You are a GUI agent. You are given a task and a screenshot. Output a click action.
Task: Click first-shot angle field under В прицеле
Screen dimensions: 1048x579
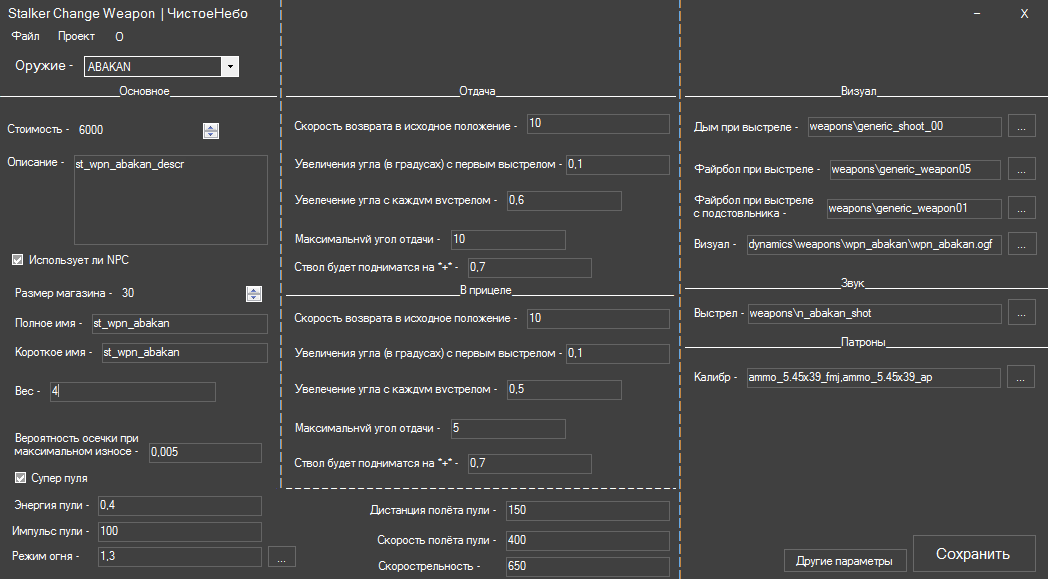point(618,354)
